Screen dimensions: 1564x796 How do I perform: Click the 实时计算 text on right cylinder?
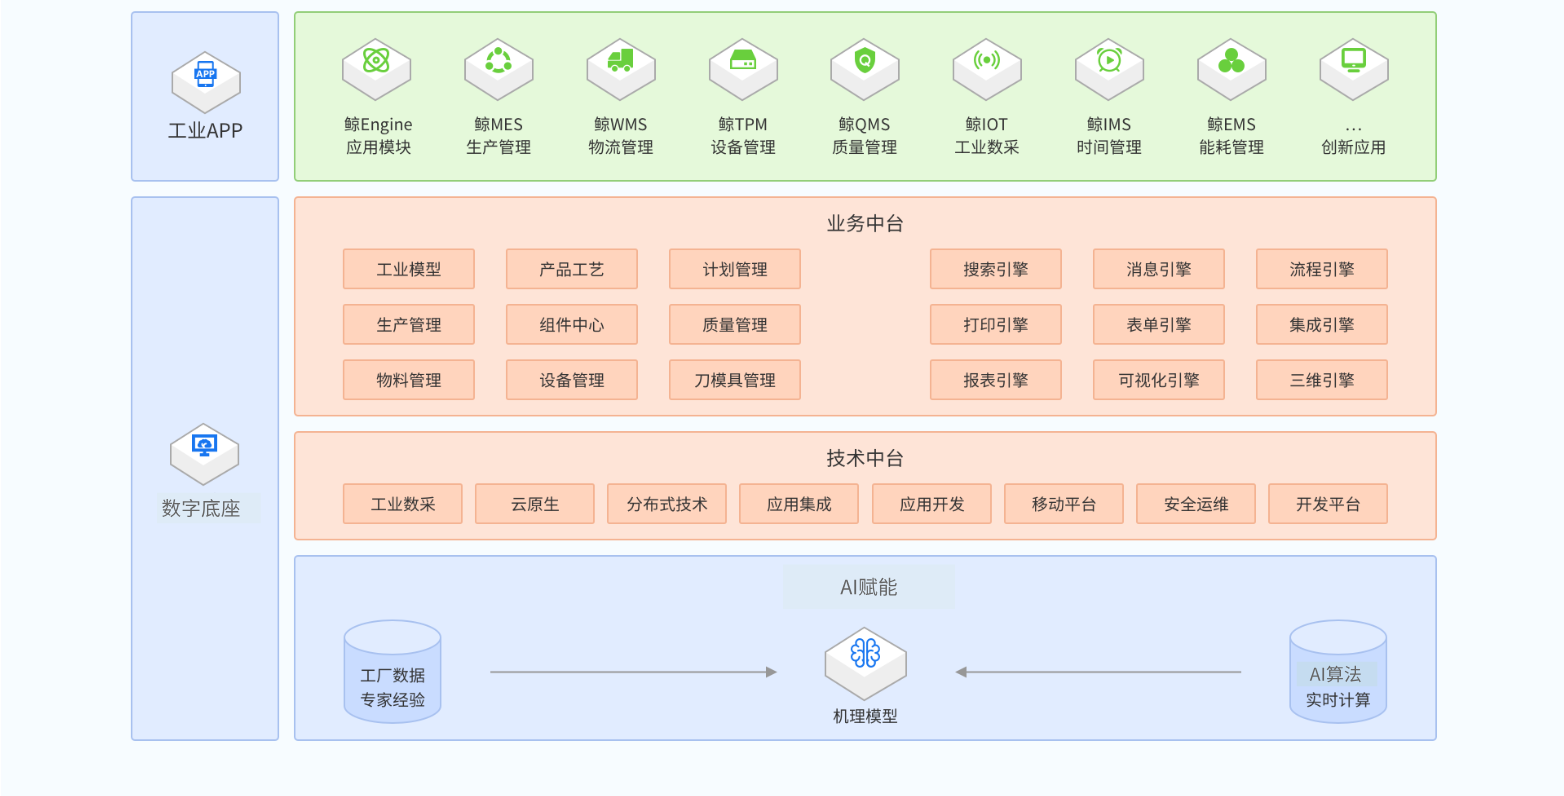point(1338,700)
